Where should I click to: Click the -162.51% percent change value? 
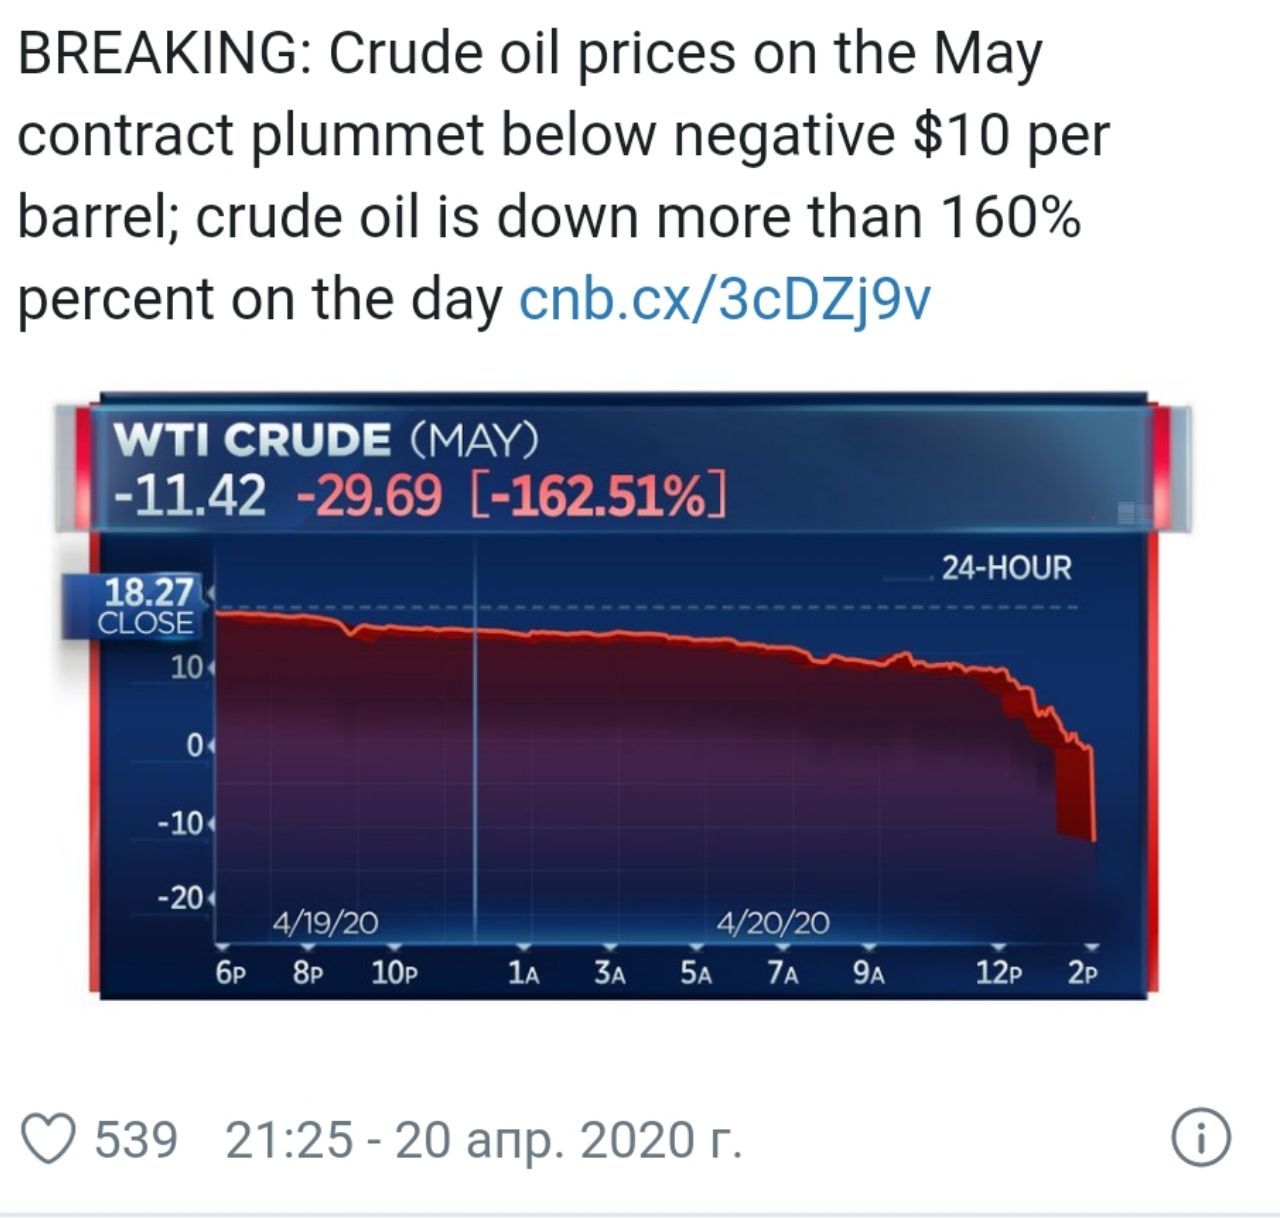[597, 496]
